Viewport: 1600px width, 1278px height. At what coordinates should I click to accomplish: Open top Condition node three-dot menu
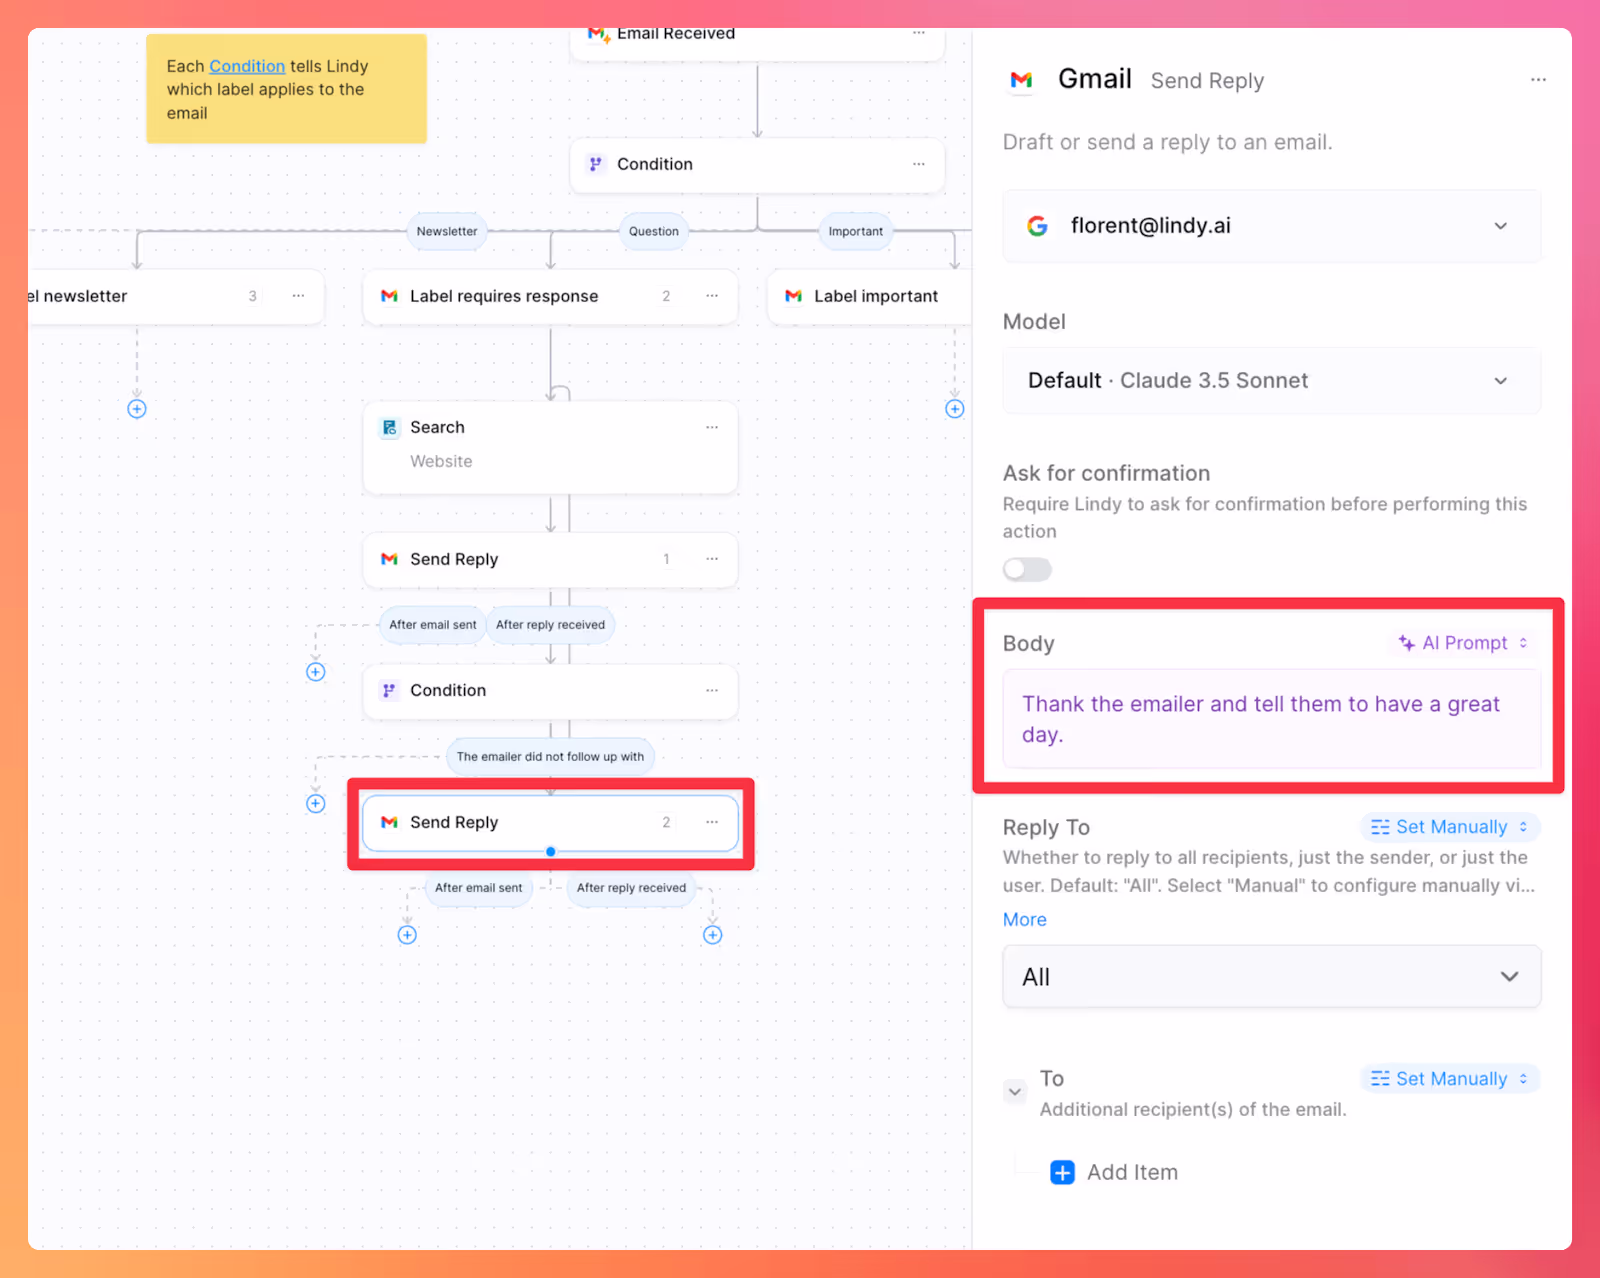[918, 164]
